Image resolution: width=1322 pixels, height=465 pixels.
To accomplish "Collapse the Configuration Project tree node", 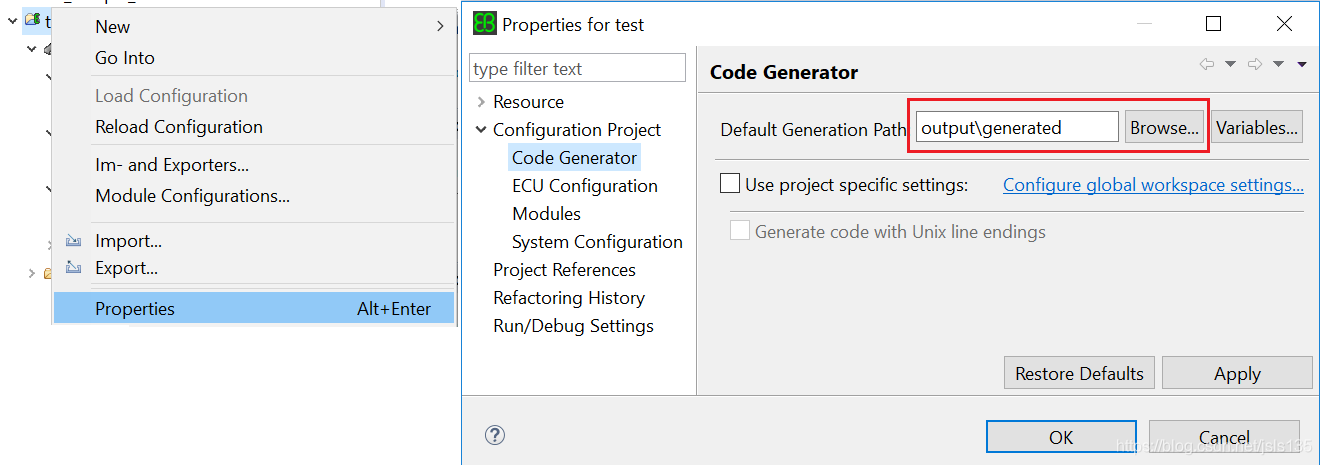I will [x=481, y=130].
